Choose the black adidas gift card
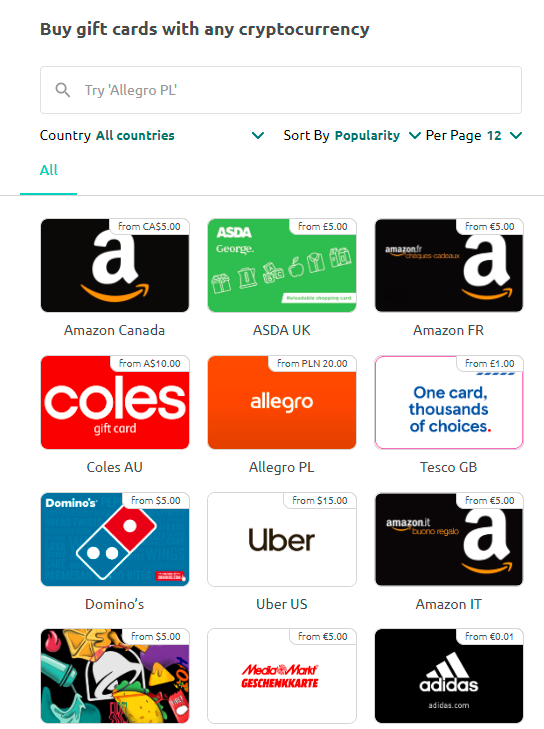This screenshot has height=729, width=544. point(449,676)
